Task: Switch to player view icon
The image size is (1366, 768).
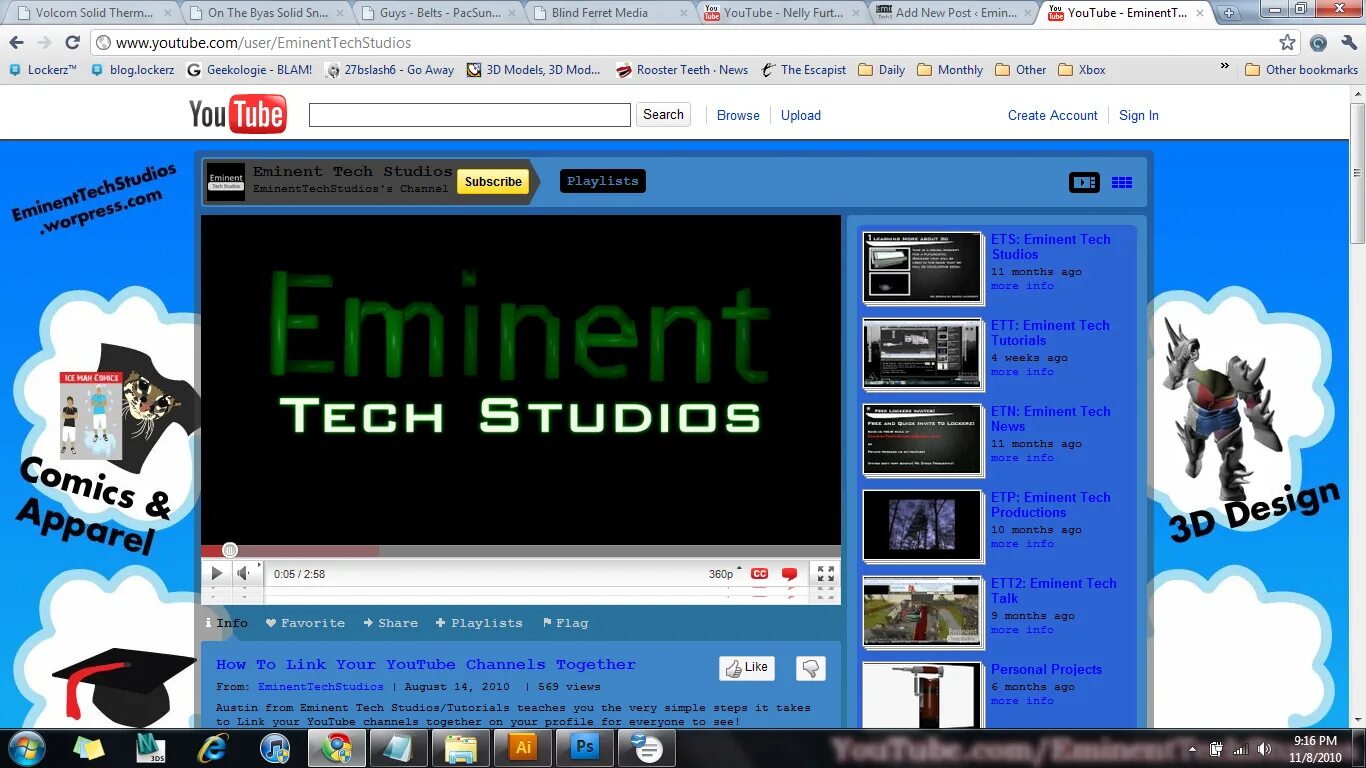Action: pyautogui.click(x=1084, y=182)
